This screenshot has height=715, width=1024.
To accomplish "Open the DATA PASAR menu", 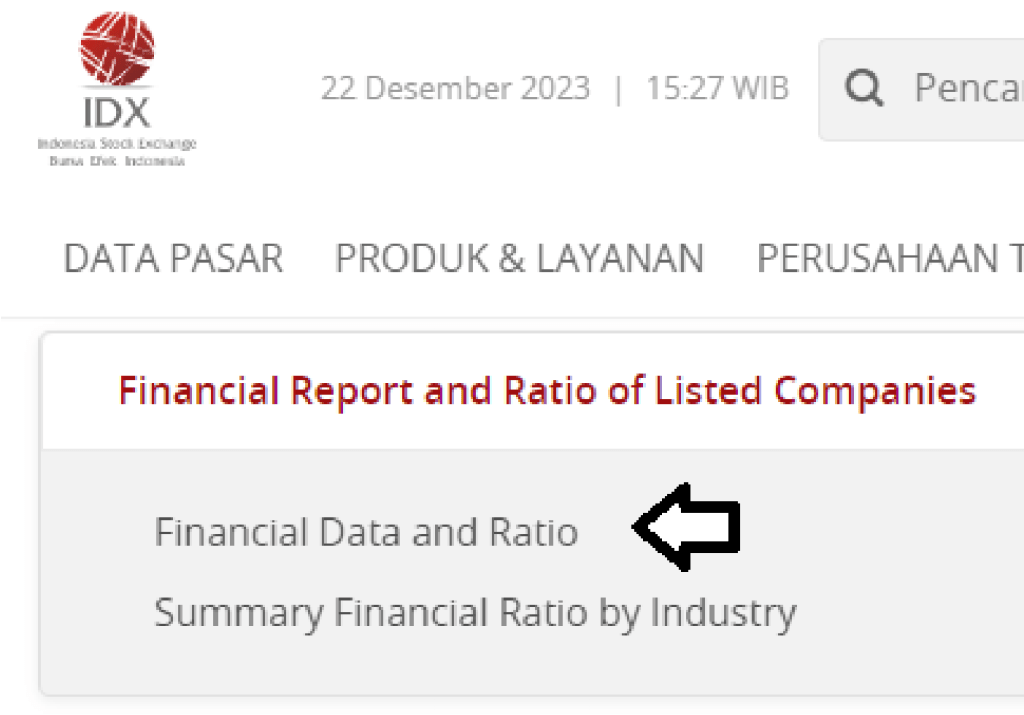I will [x=173, y=258].
